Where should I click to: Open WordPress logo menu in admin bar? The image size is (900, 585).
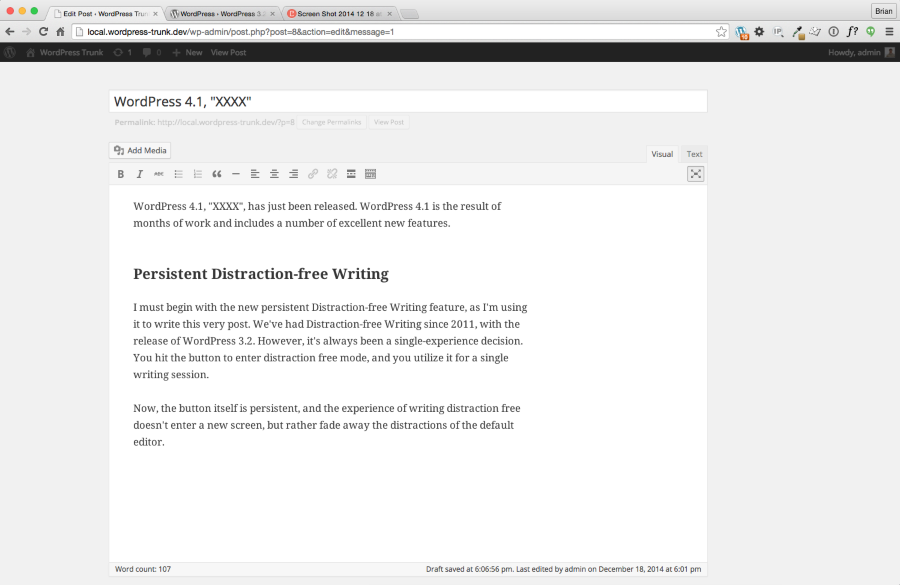pyautogui.click(x=10, y=52)
